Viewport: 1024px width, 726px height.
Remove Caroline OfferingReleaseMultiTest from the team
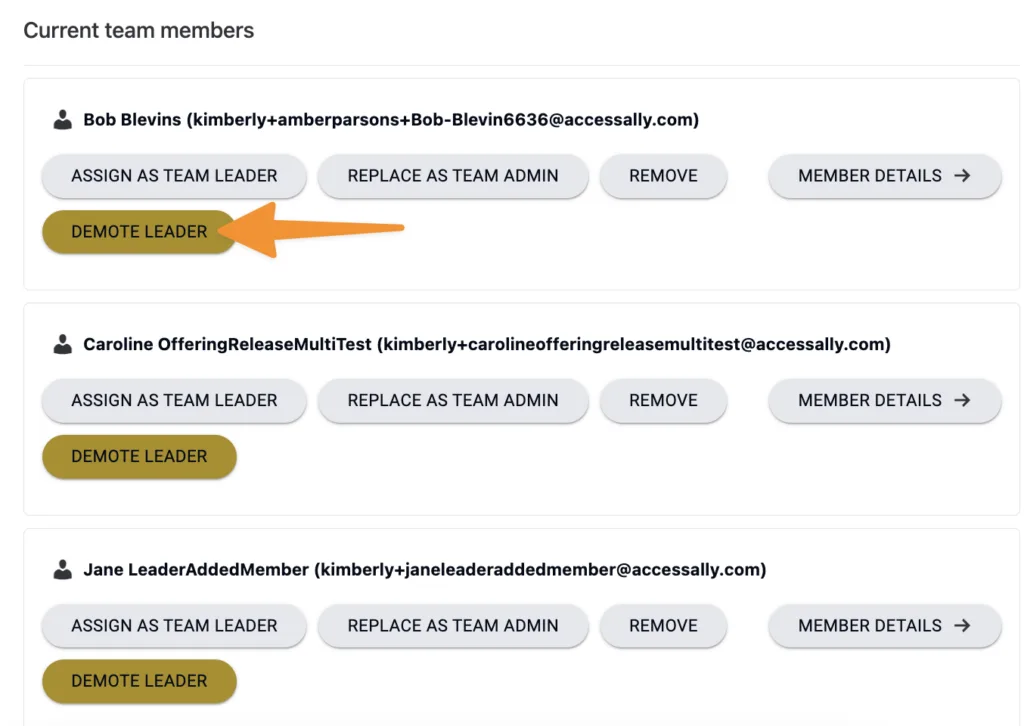coord(663,400)
